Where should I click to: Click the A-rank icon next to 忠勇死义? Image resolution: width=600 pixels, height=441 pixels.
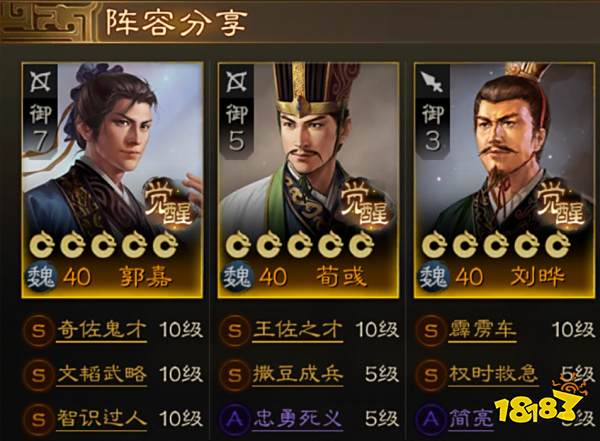tap(234, 420)
